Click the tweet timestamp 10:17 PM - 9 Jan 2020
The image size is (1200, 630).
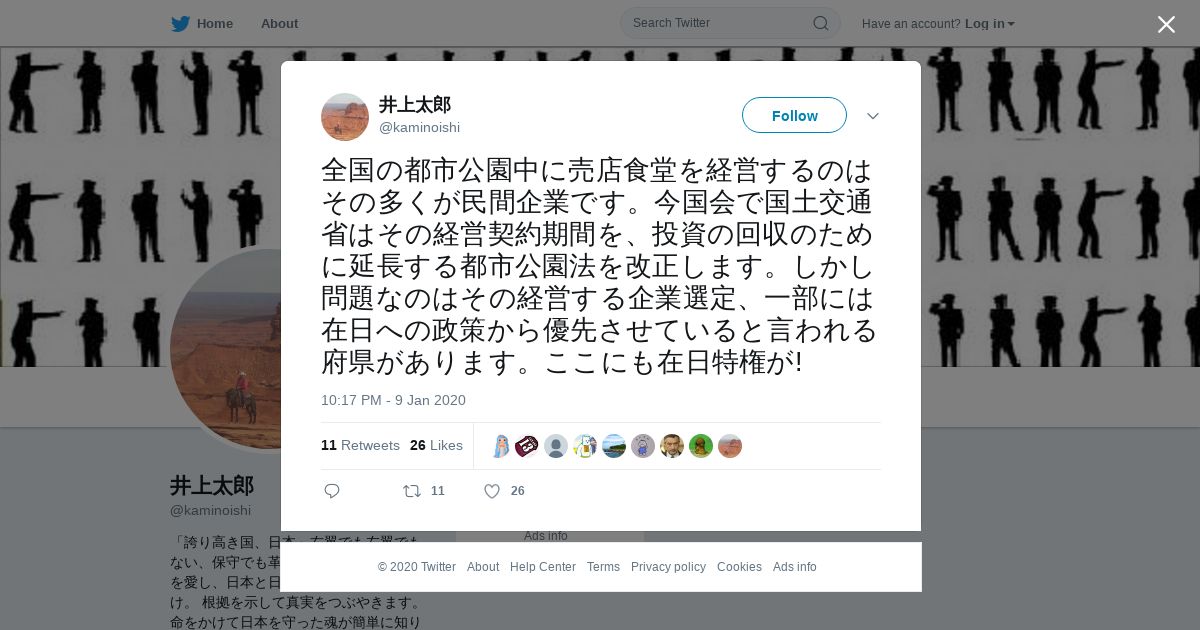click(393, 400)
